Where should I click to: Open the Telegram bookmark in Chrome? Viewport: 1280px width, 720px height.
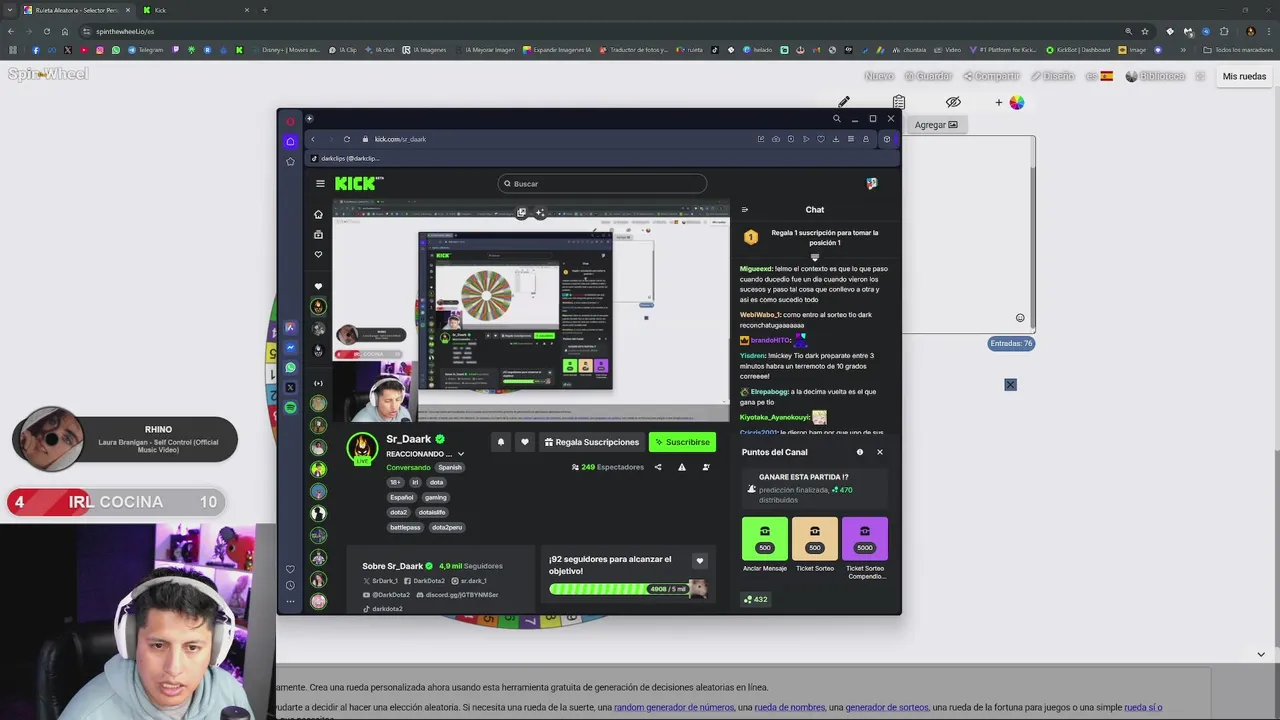[146, 49]
